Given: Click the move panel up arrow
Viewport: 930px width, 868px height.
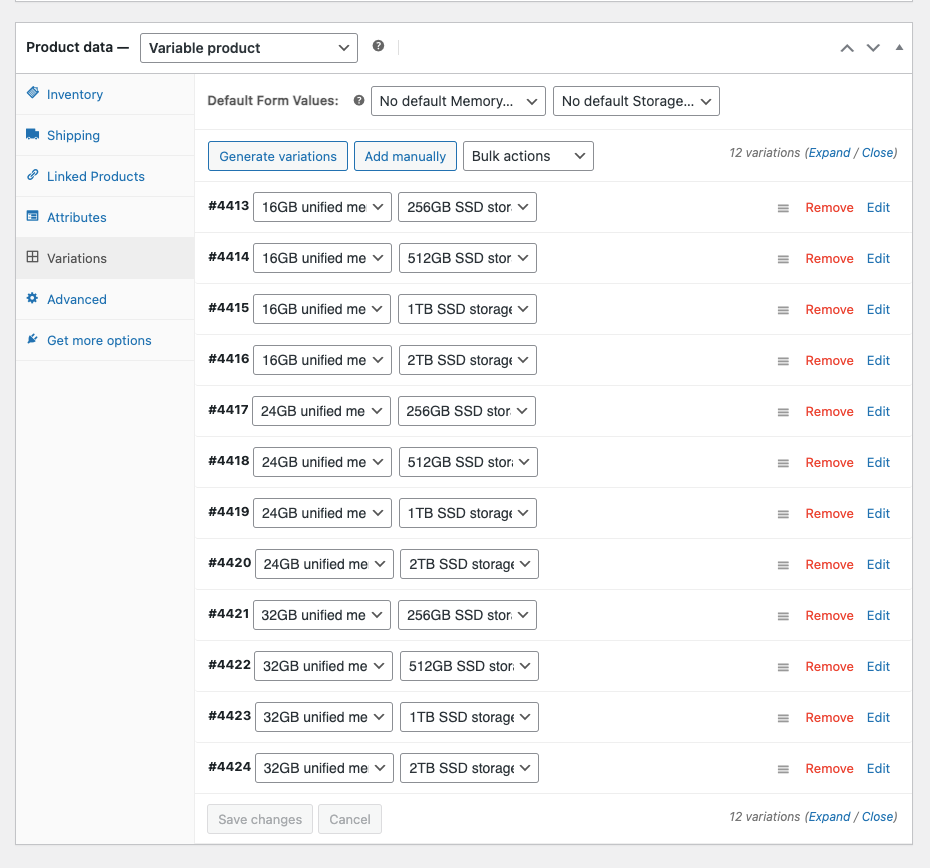Looking at the screenshot, I should coord(847,48).
